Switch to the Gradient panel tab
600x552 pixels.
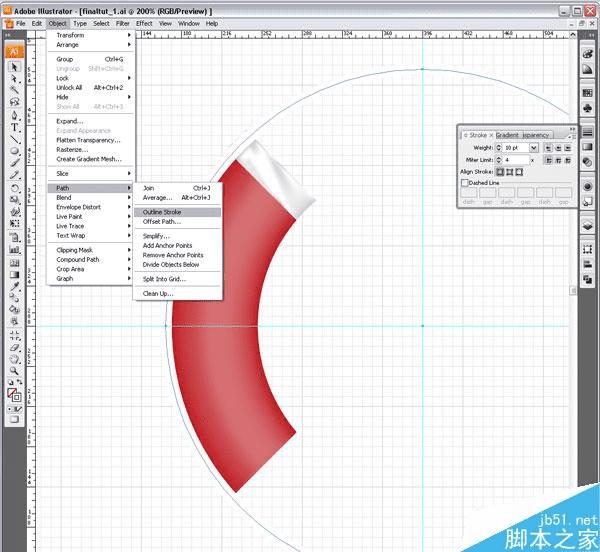click(x=507, y=135)
